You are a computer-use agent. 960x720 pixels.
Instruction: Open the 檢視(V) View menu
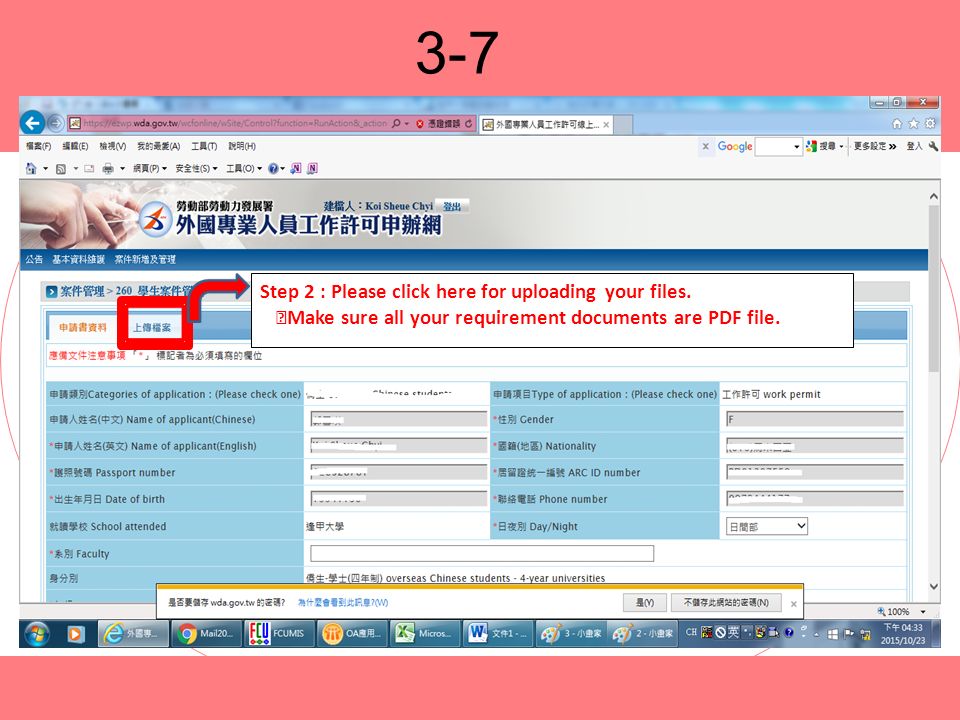(x=113, y=146)
